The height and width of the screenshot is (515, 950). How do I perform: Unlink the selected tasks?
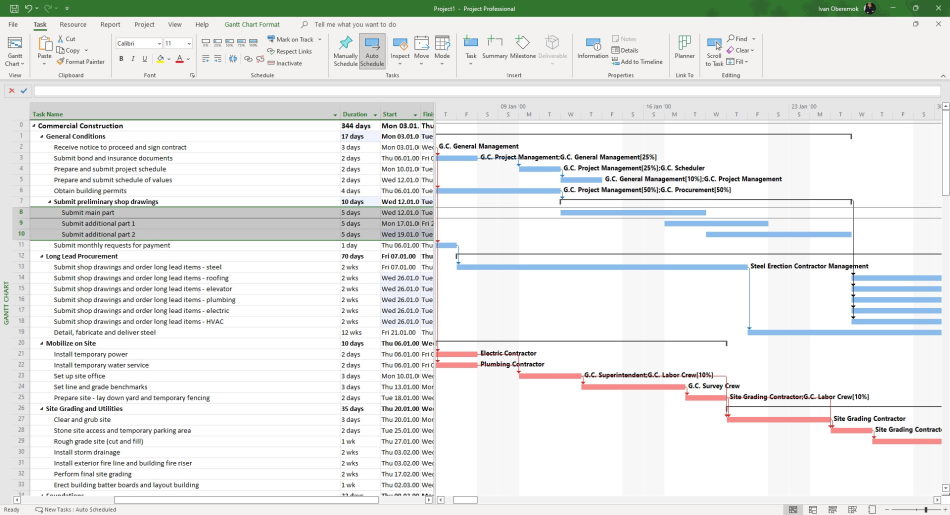coord(260,59)
